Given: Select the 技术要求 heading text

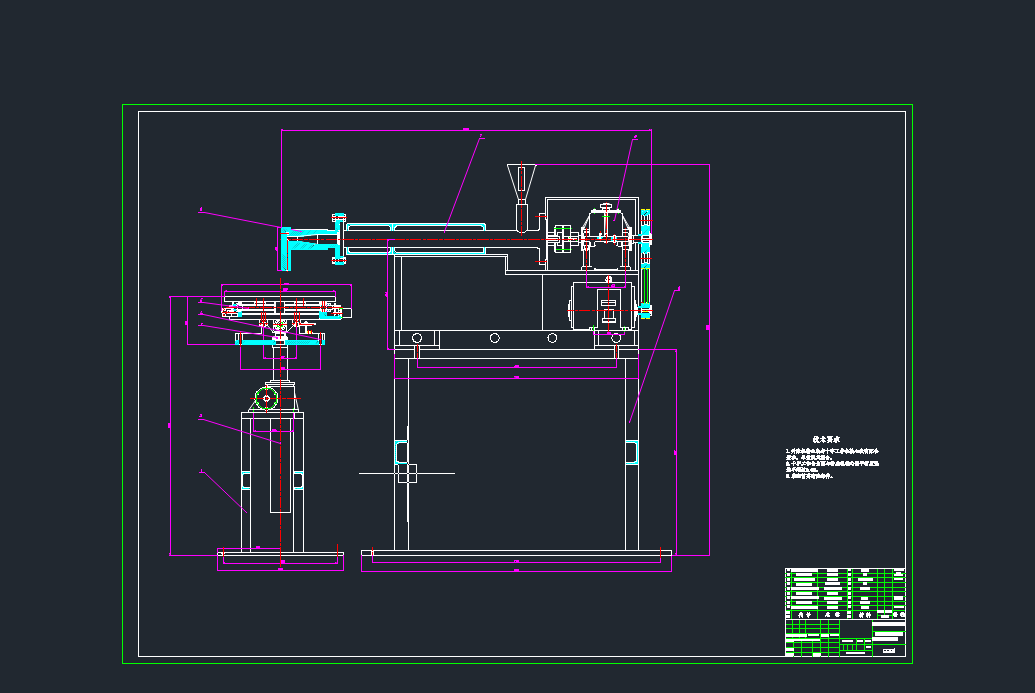Looking at the screenshot, I should point(826,440).
